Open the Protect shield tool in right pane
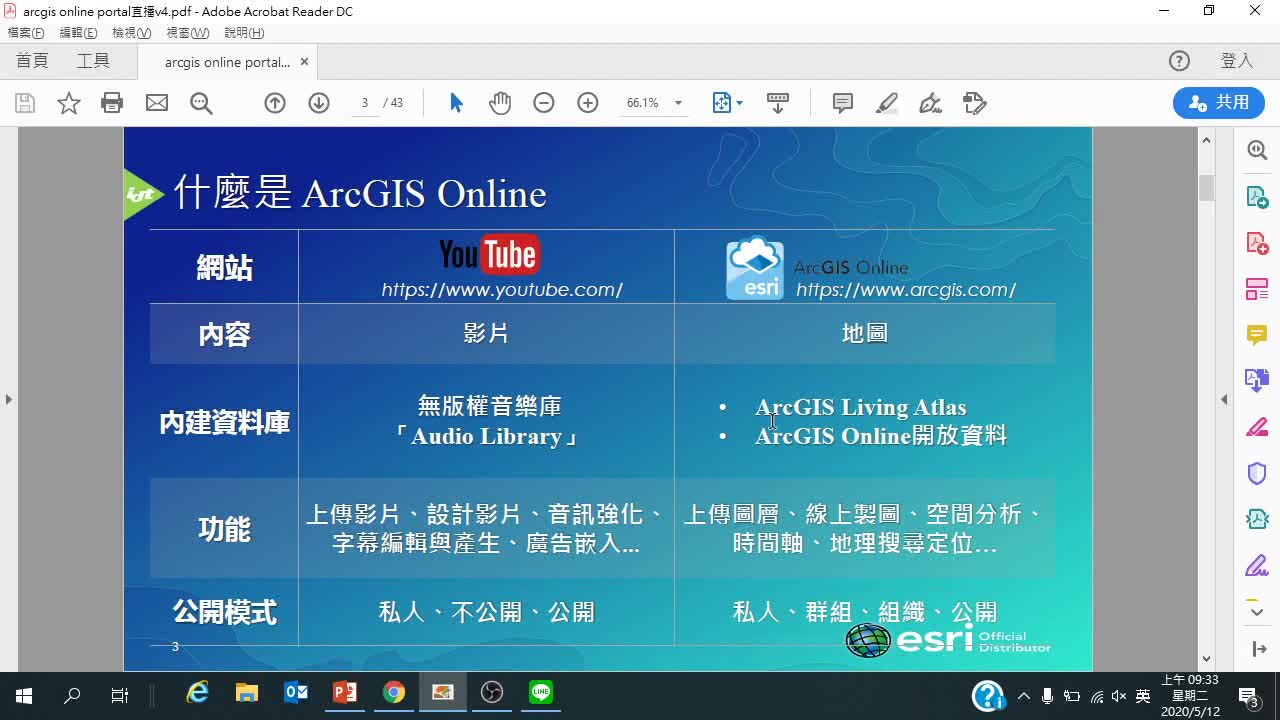Viewport: 1280px width, 720px height. click(x=1257, y=473)
